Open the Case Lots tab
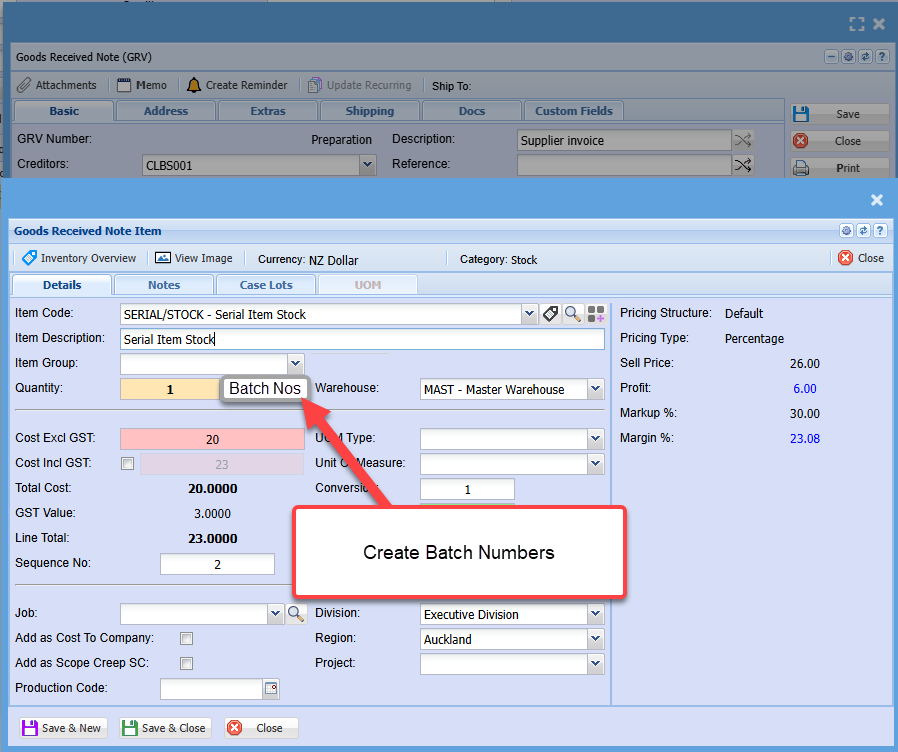The width and height of the screenshot is (898, 752). 266,285
